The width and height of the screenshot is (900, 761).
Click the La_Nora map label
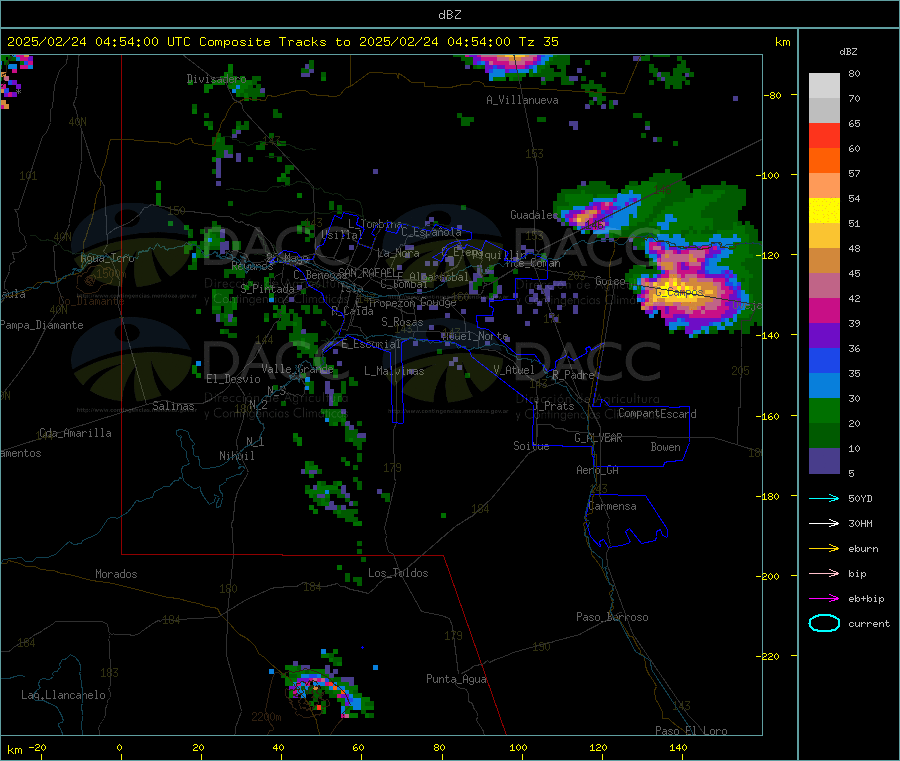click(398, 253)
